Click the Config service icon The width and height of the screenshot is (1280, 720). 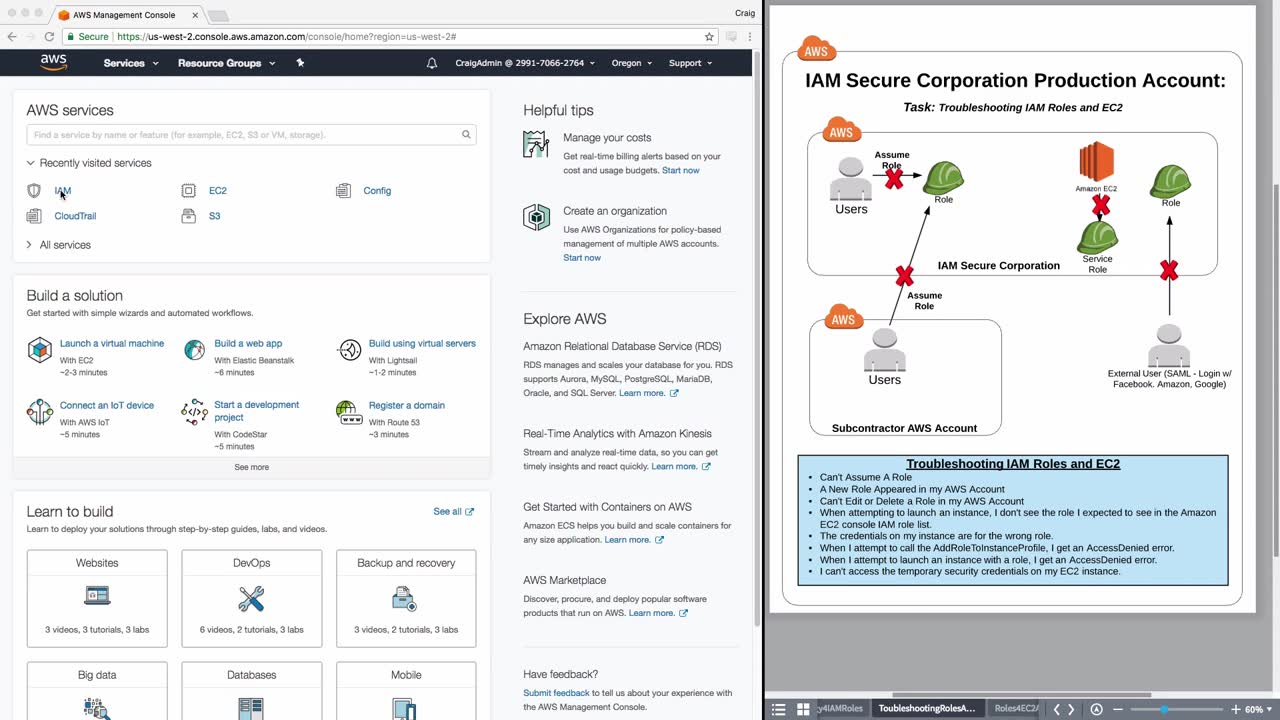pyautogui.click(x=343, y=190)
